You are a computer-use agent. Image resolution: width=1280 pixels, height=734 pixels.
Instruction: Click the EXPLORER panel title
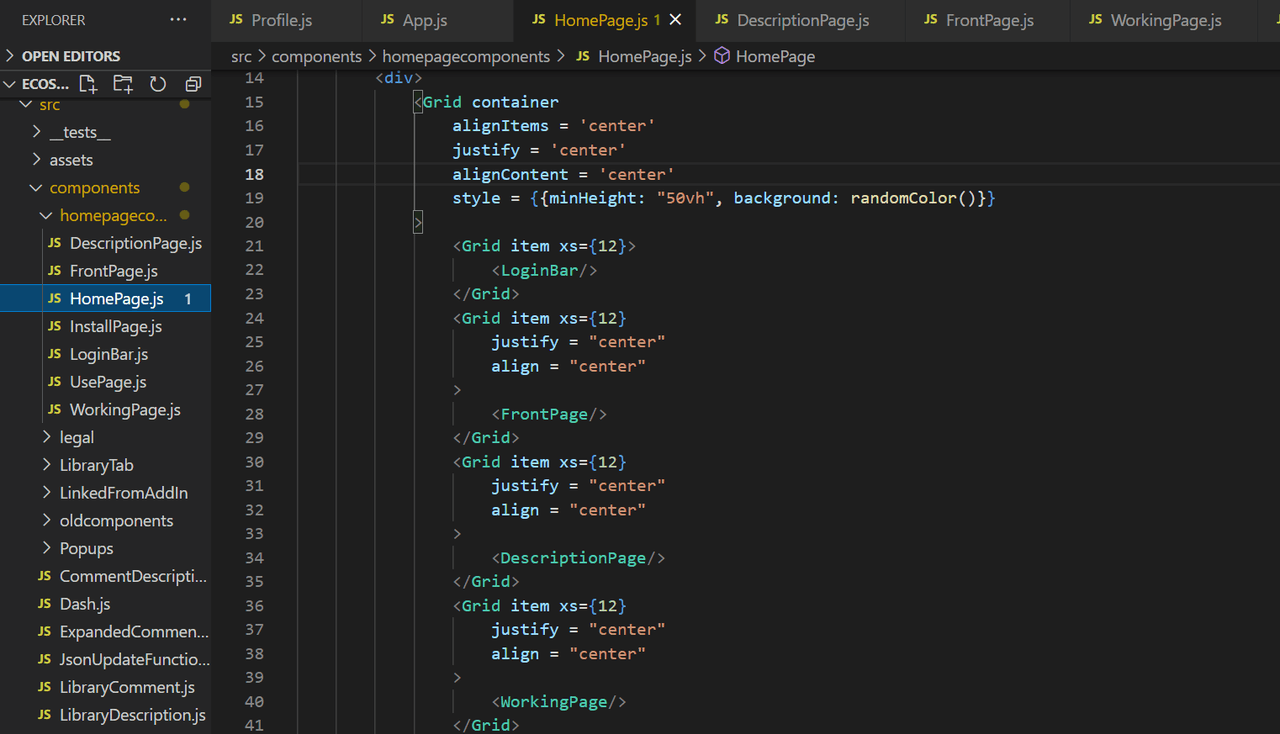[x=54, y=20]
